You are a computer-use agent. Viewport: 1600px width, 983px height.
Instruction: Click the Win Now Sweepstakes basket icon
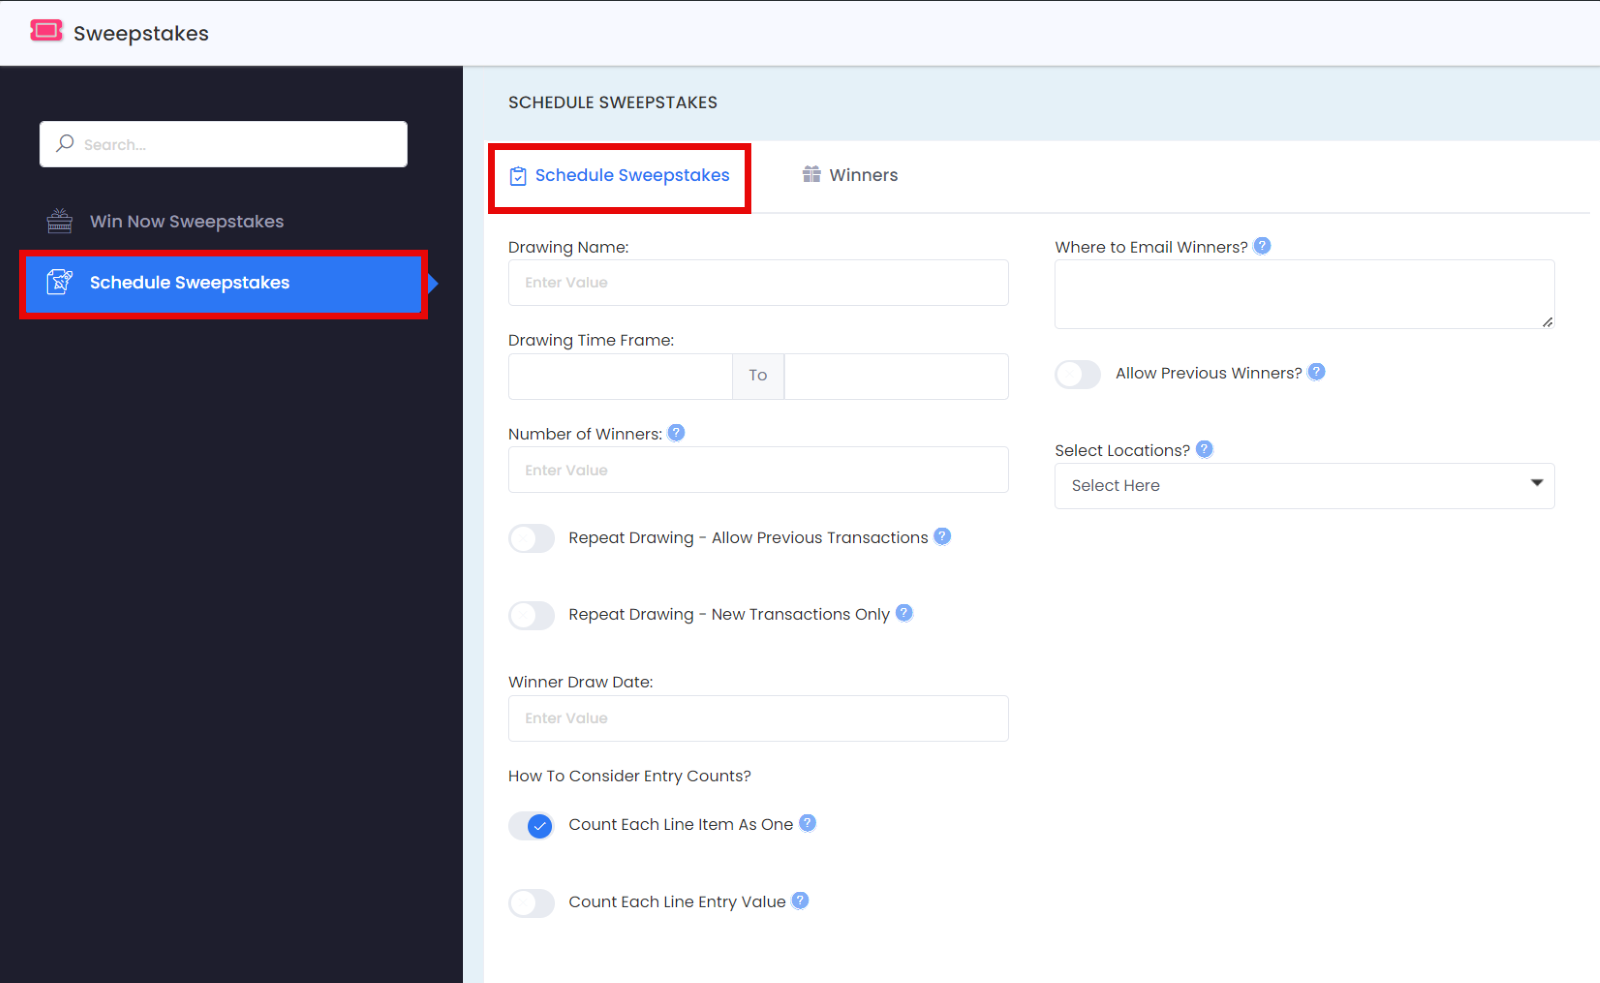(60, 221)
